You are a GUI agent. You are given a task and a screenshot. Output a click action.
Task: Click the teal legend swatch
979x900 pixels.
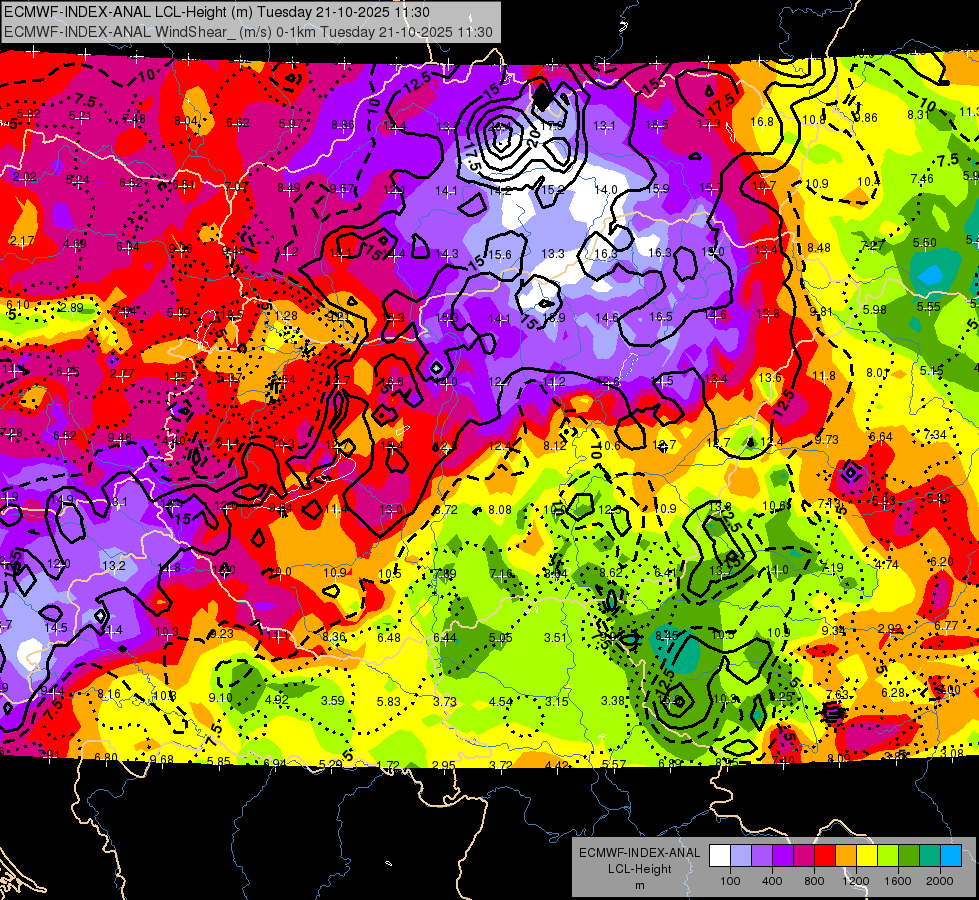(x=930, y=855)
